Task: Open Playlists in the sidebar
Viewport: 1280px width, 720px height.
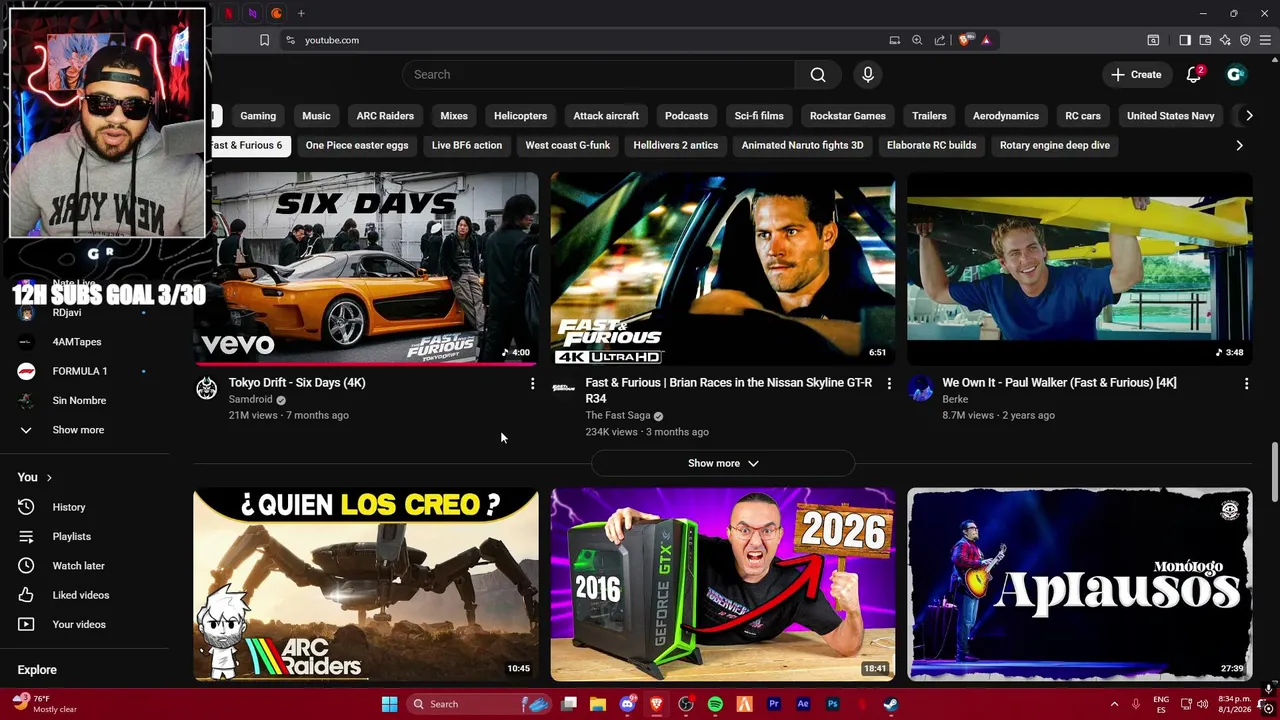Action: (71, 537)
